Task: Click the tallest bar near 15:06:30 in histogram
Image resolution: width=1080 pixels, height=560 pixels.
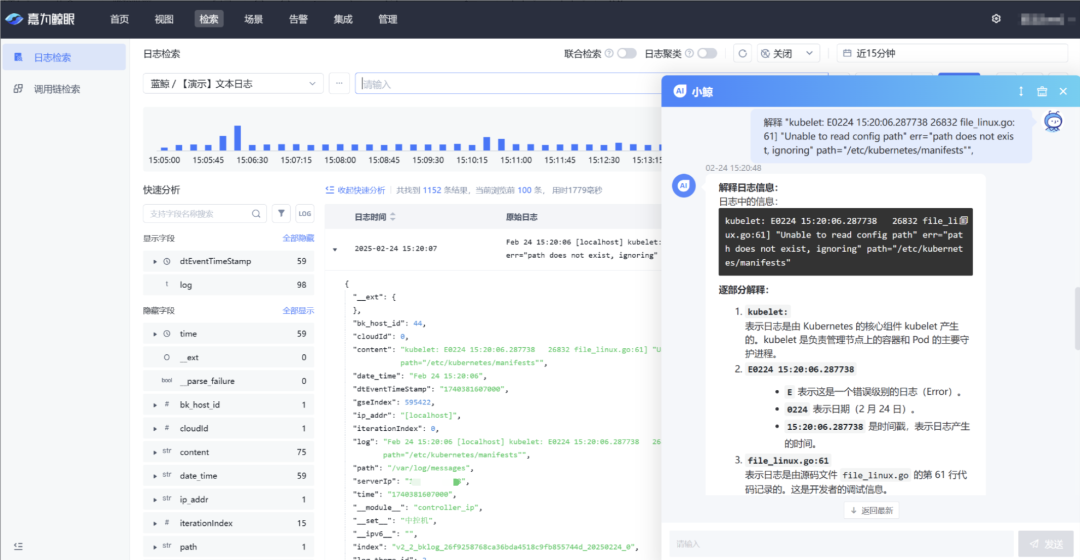Action: point(238,138)
